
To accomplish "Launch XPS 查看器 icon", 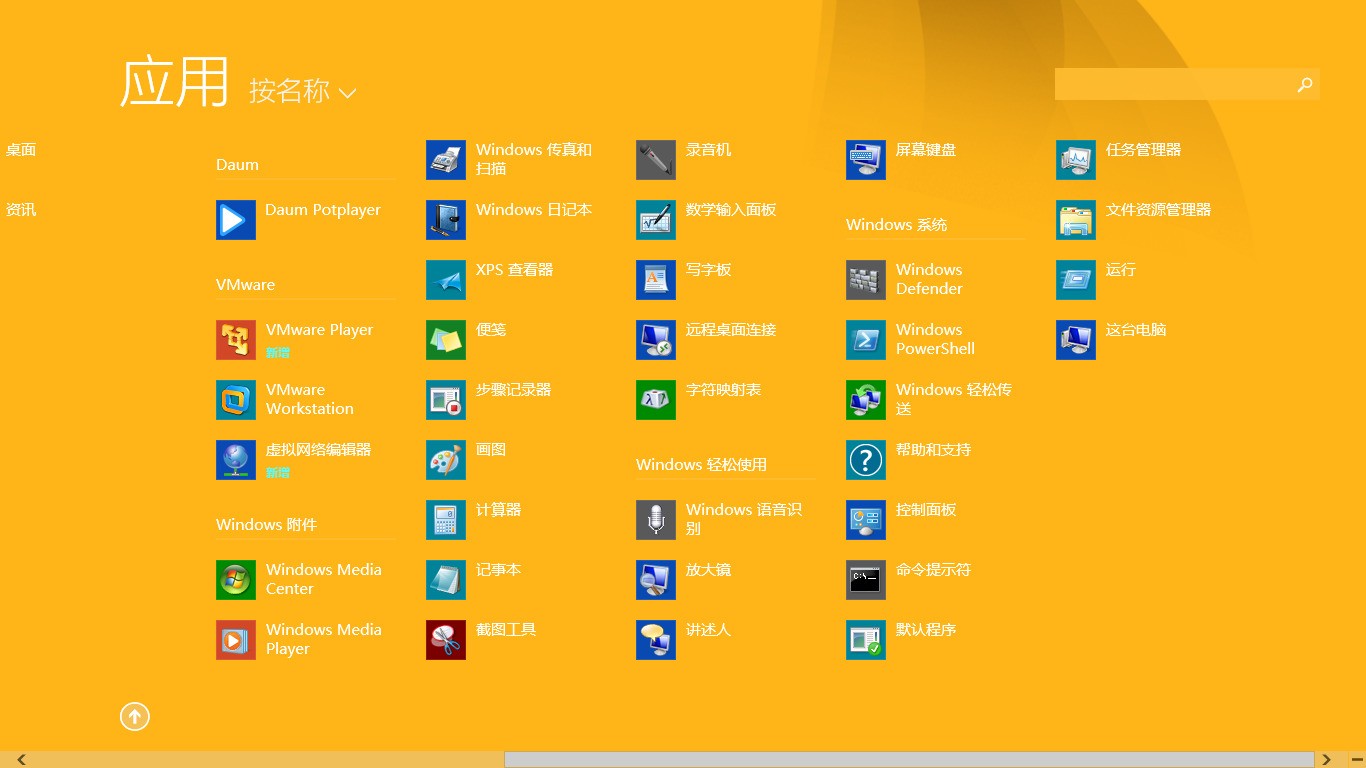I will tap(446, 280).
